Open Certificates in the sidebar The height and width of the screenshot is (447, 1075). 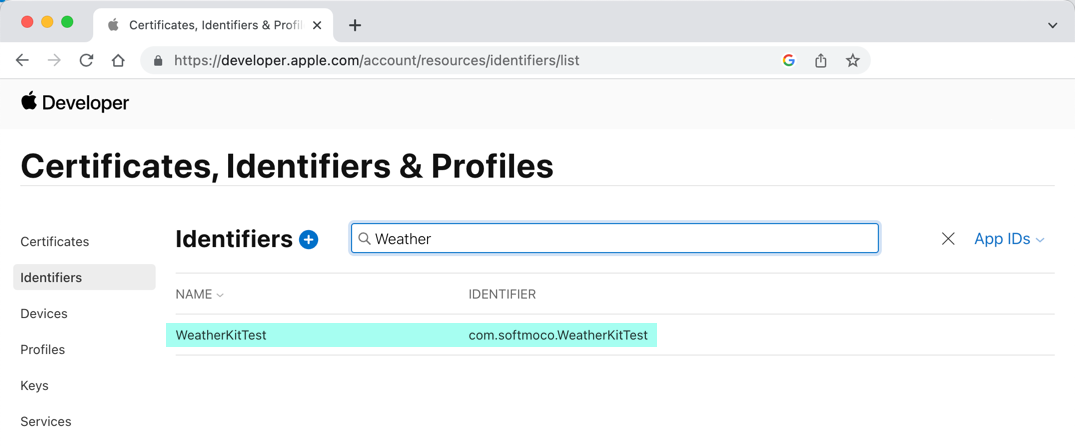point(55,242)
